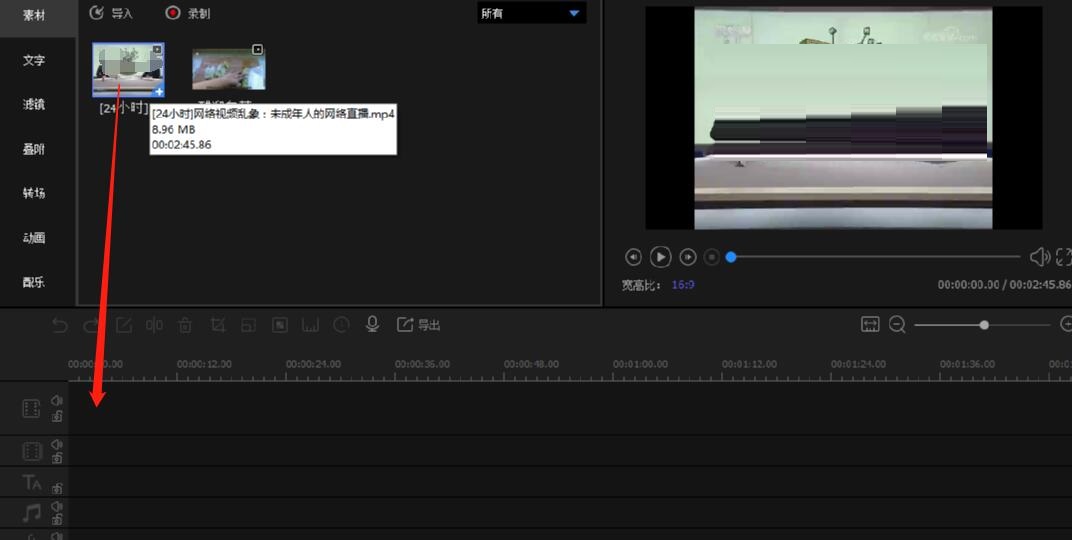Click the 导入 import button
Screen dimensions: 1072x540
click(111, 13)
